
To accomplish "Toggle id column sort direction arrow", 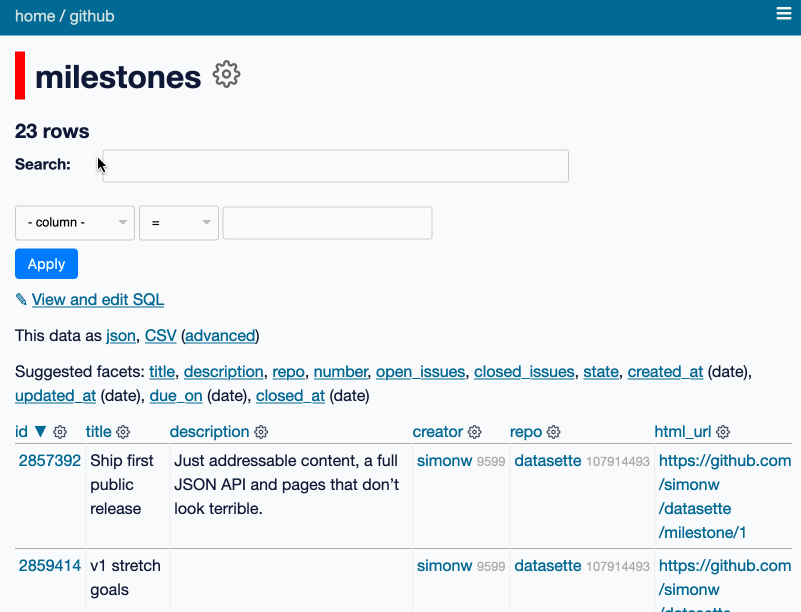I will pos(40,432).
